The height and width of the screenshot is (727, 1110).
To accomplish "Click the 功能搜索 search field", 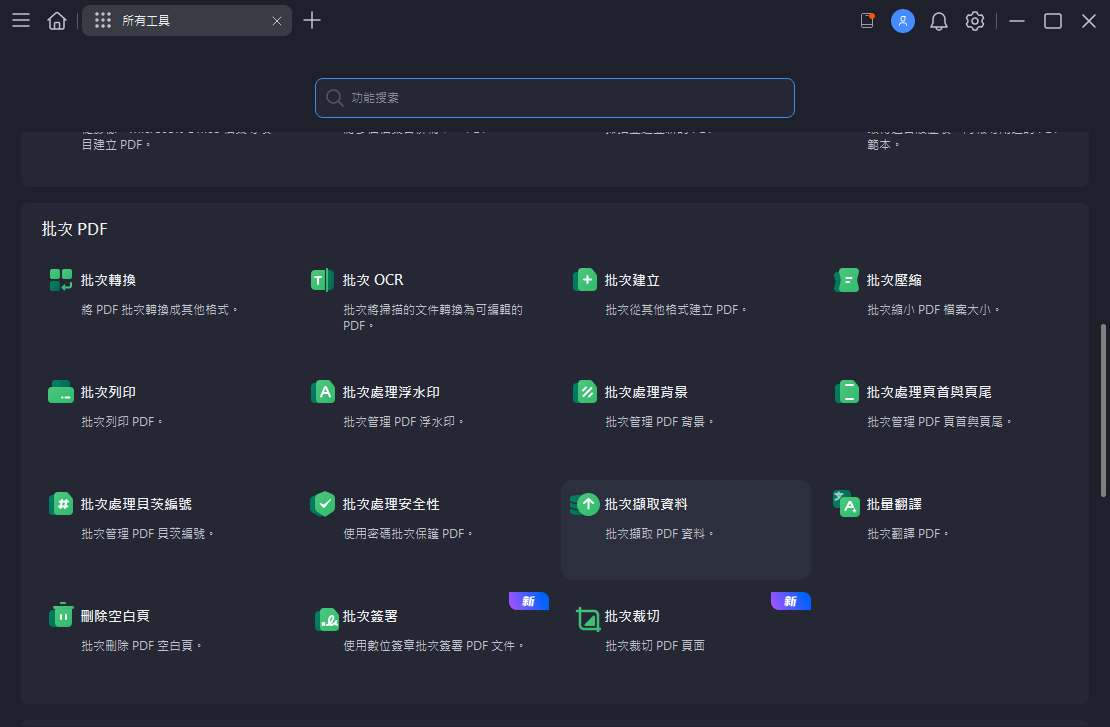I will 555,98.
